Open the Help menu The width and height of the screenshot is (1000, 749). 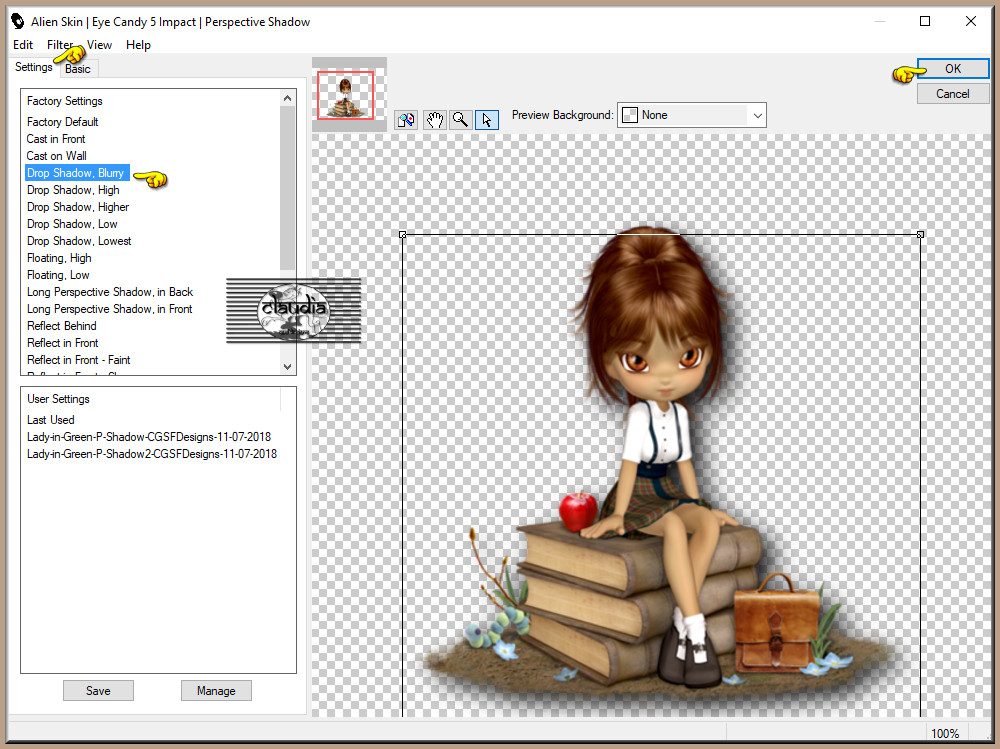point(138,45)
